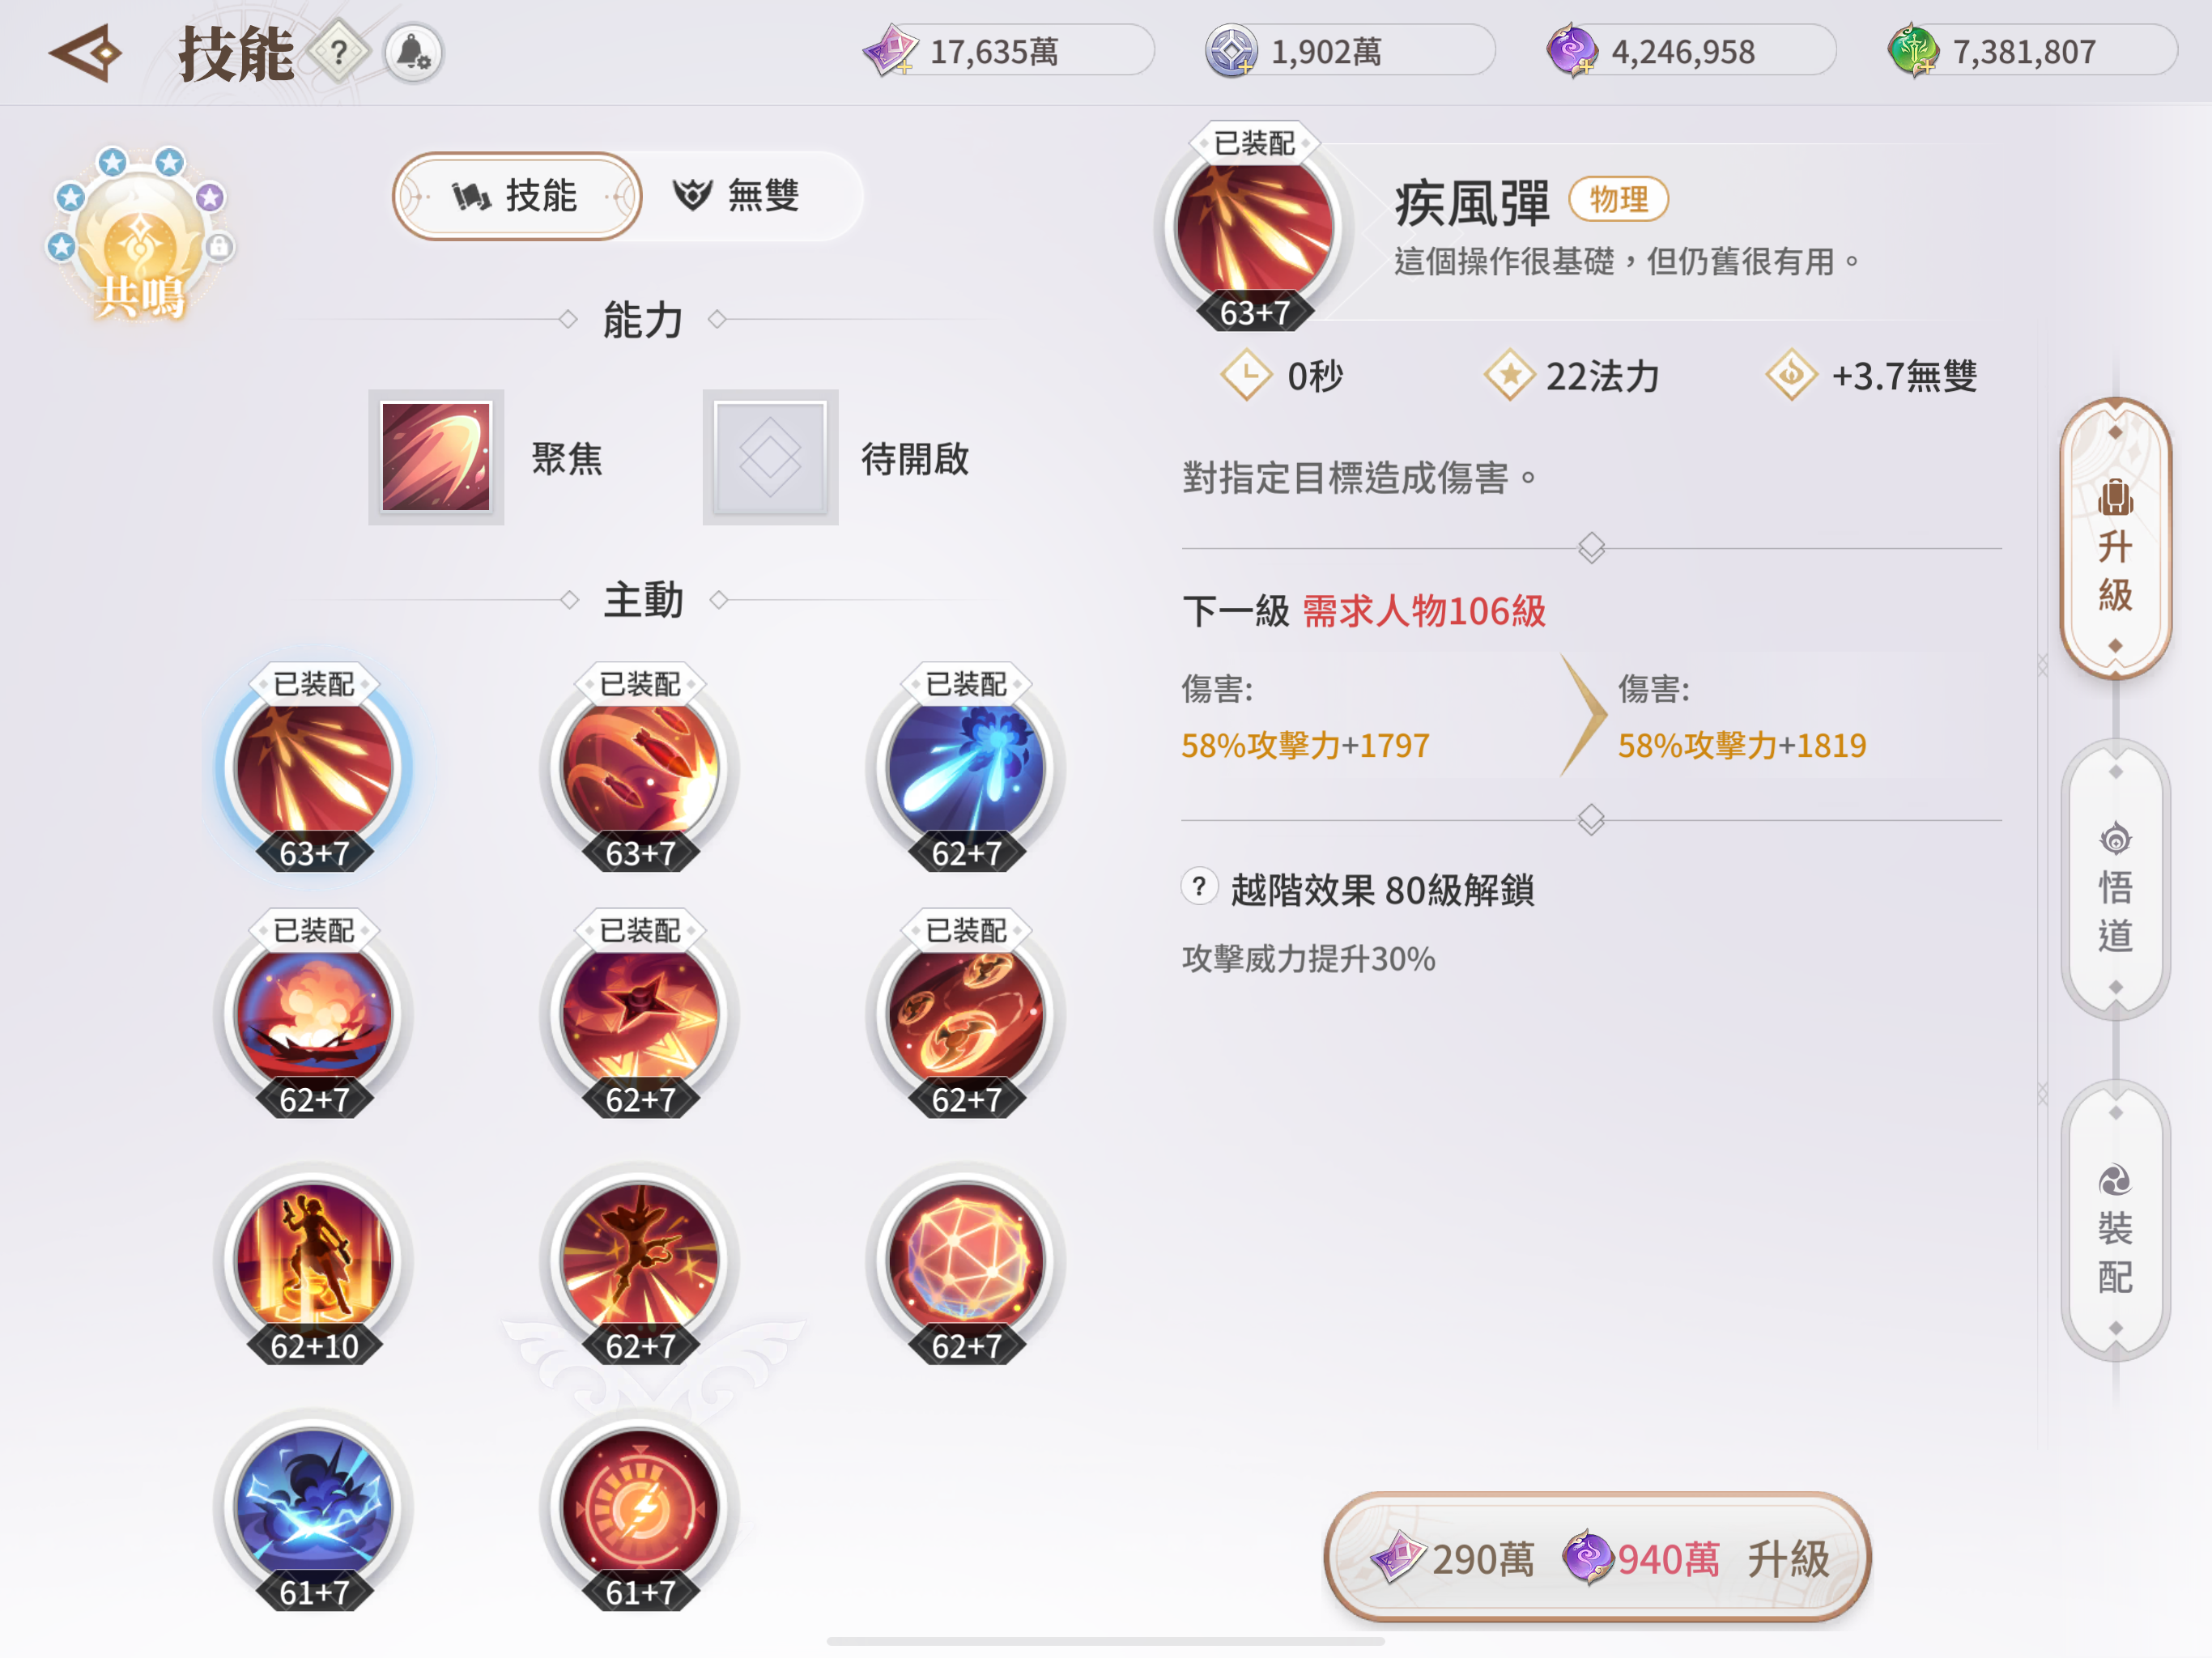The width and height of the screenshot is (2212, 1658).
Task: Open the 裝配 side tab
Action: pos(2114,1221)
